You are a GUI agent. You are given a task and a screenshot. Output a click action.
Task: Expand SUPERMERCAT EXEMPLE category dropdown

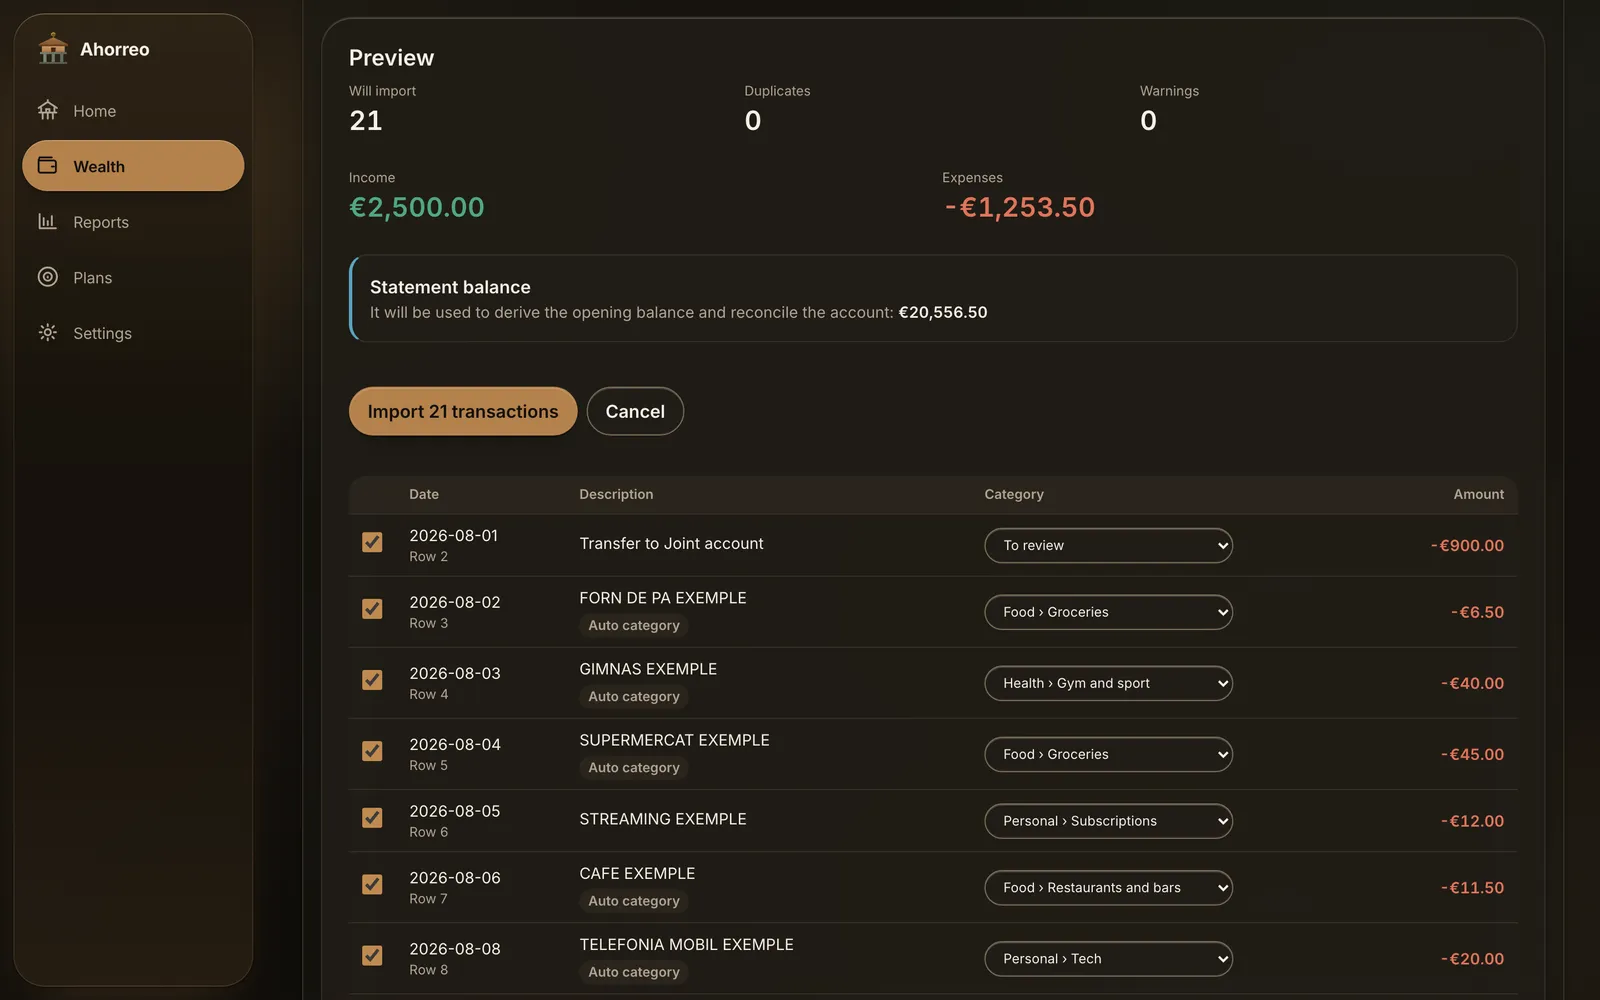1108,754
